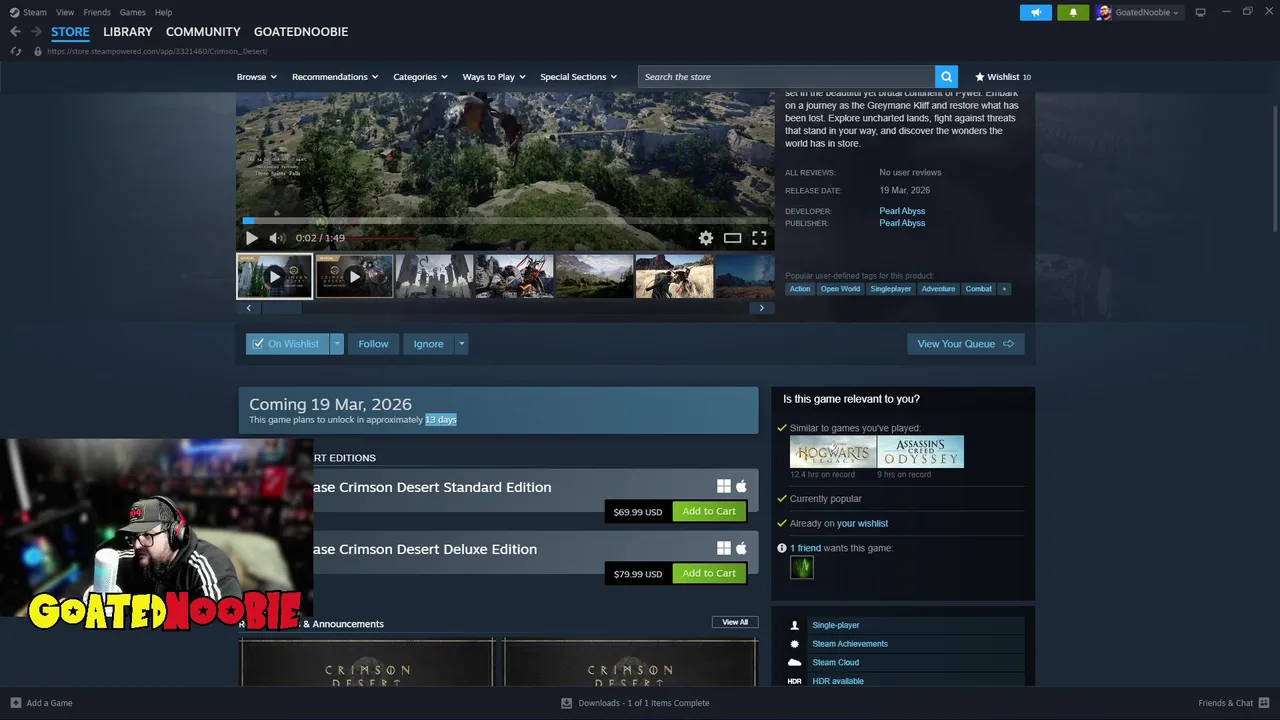Screen dimensions: 1280x720
Task: Expand the Ways to Play menu
Action: [x=494, y=77]
